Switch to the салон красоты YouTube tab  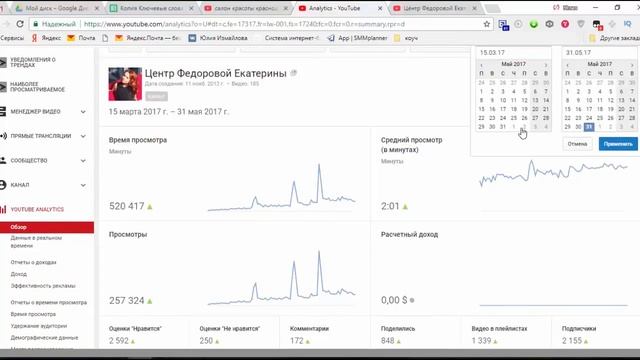pyautogui.click(x=246, y=8)
